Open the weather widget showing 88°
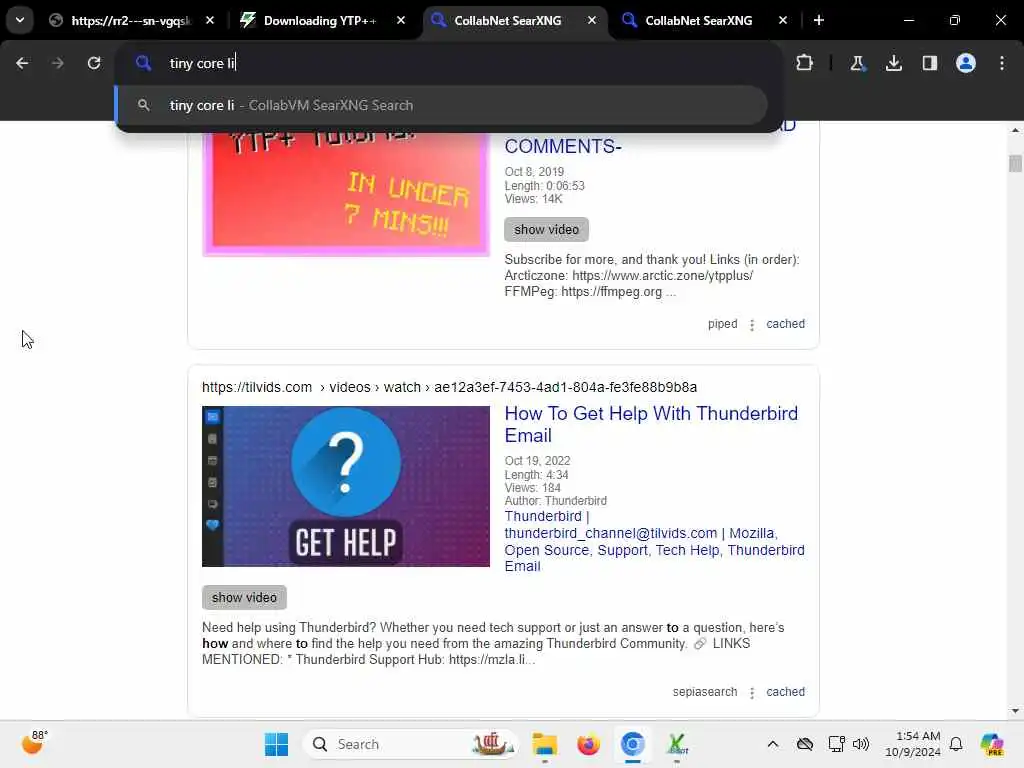The width and height of the screenshot is (1024, 768). point(33,743)
